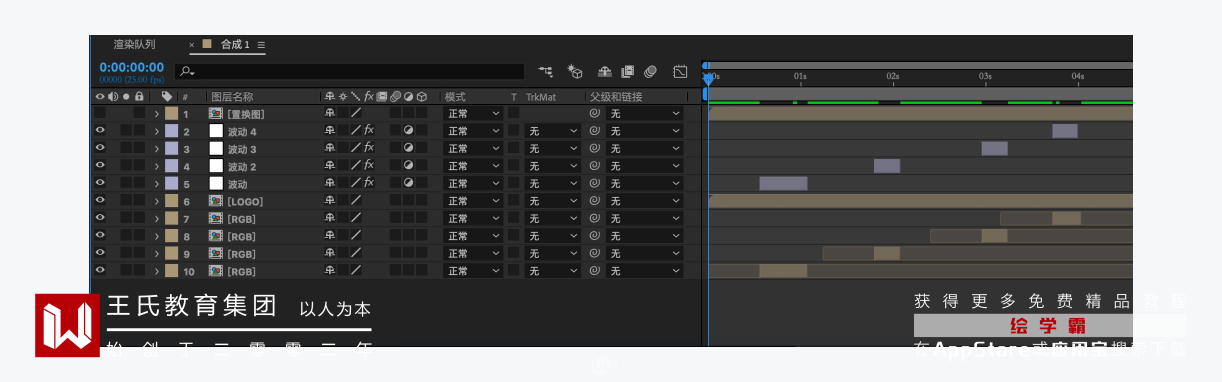The width and height of the screenshot is (1222, 382).
Task: Click the lock column header icon
Action: tap(140, 97)
